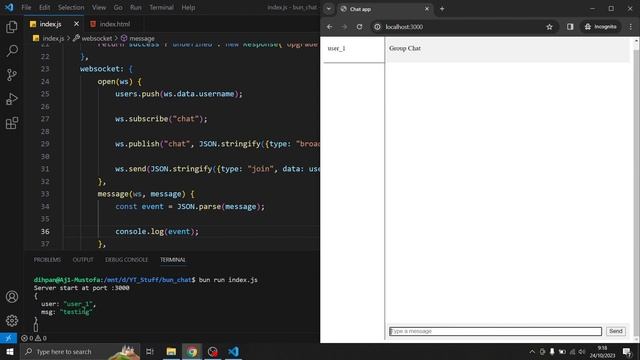
Task: Open the Go menu
Action: point(118,7)
